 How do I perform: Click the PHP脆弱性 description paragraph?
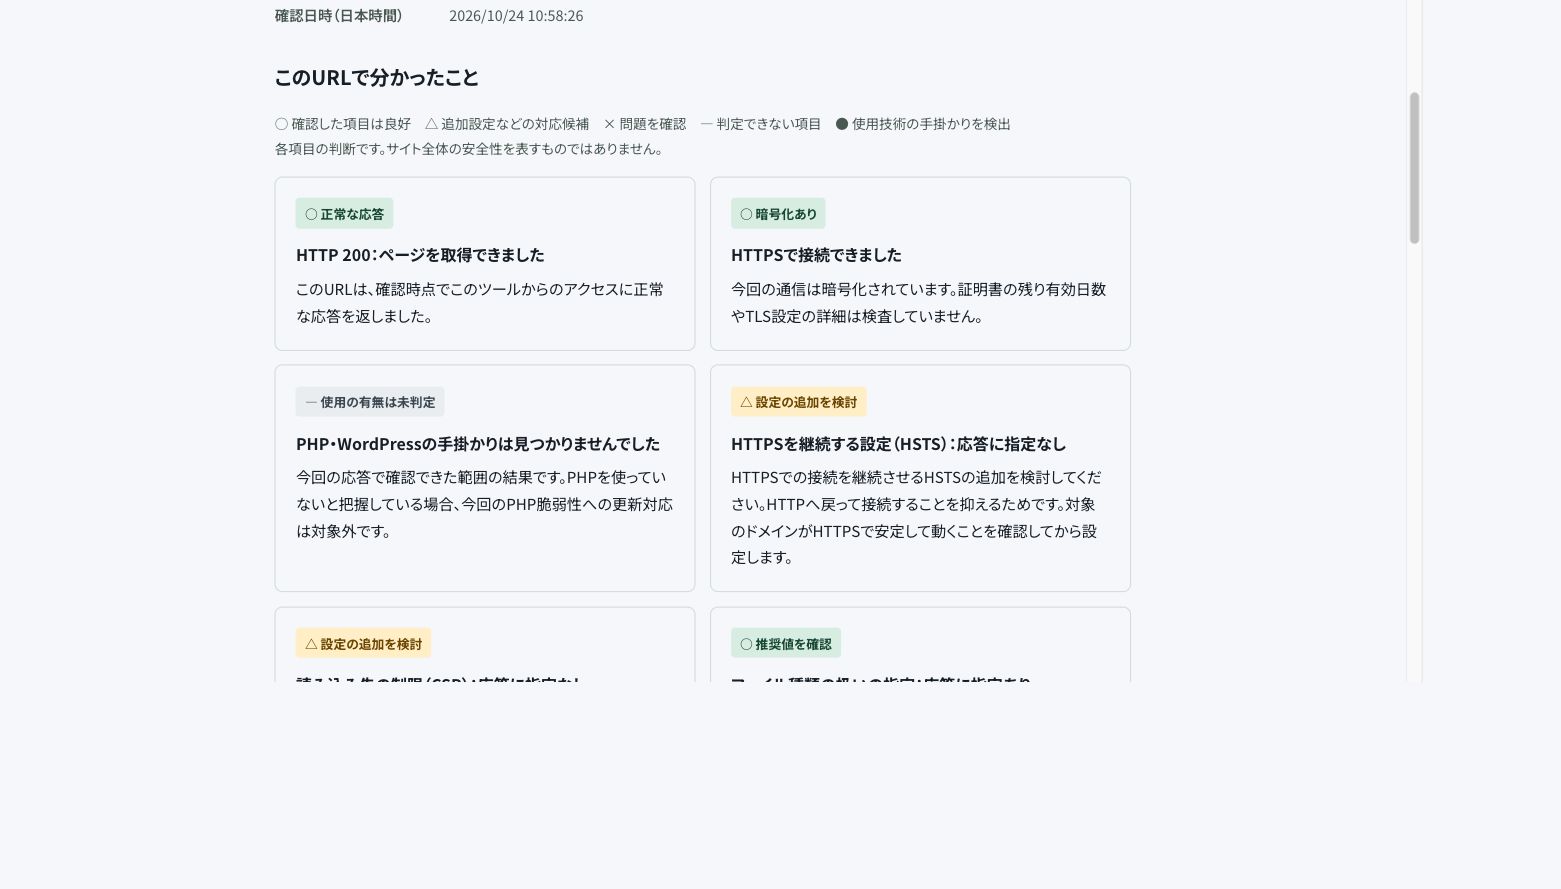[x=484, y=504]
